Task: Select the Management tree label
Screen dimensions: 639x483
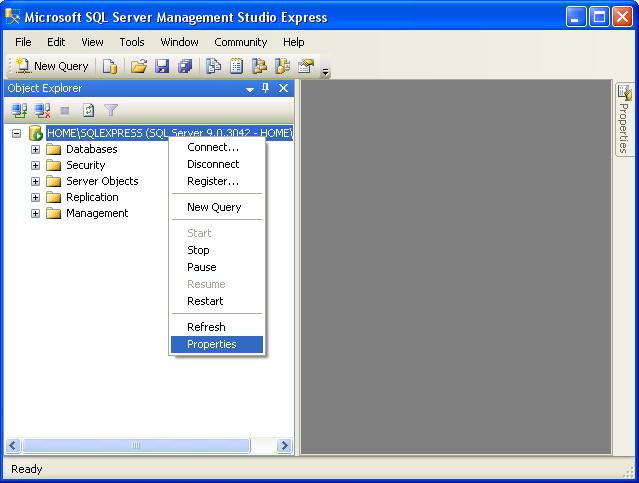Action: 97,213
